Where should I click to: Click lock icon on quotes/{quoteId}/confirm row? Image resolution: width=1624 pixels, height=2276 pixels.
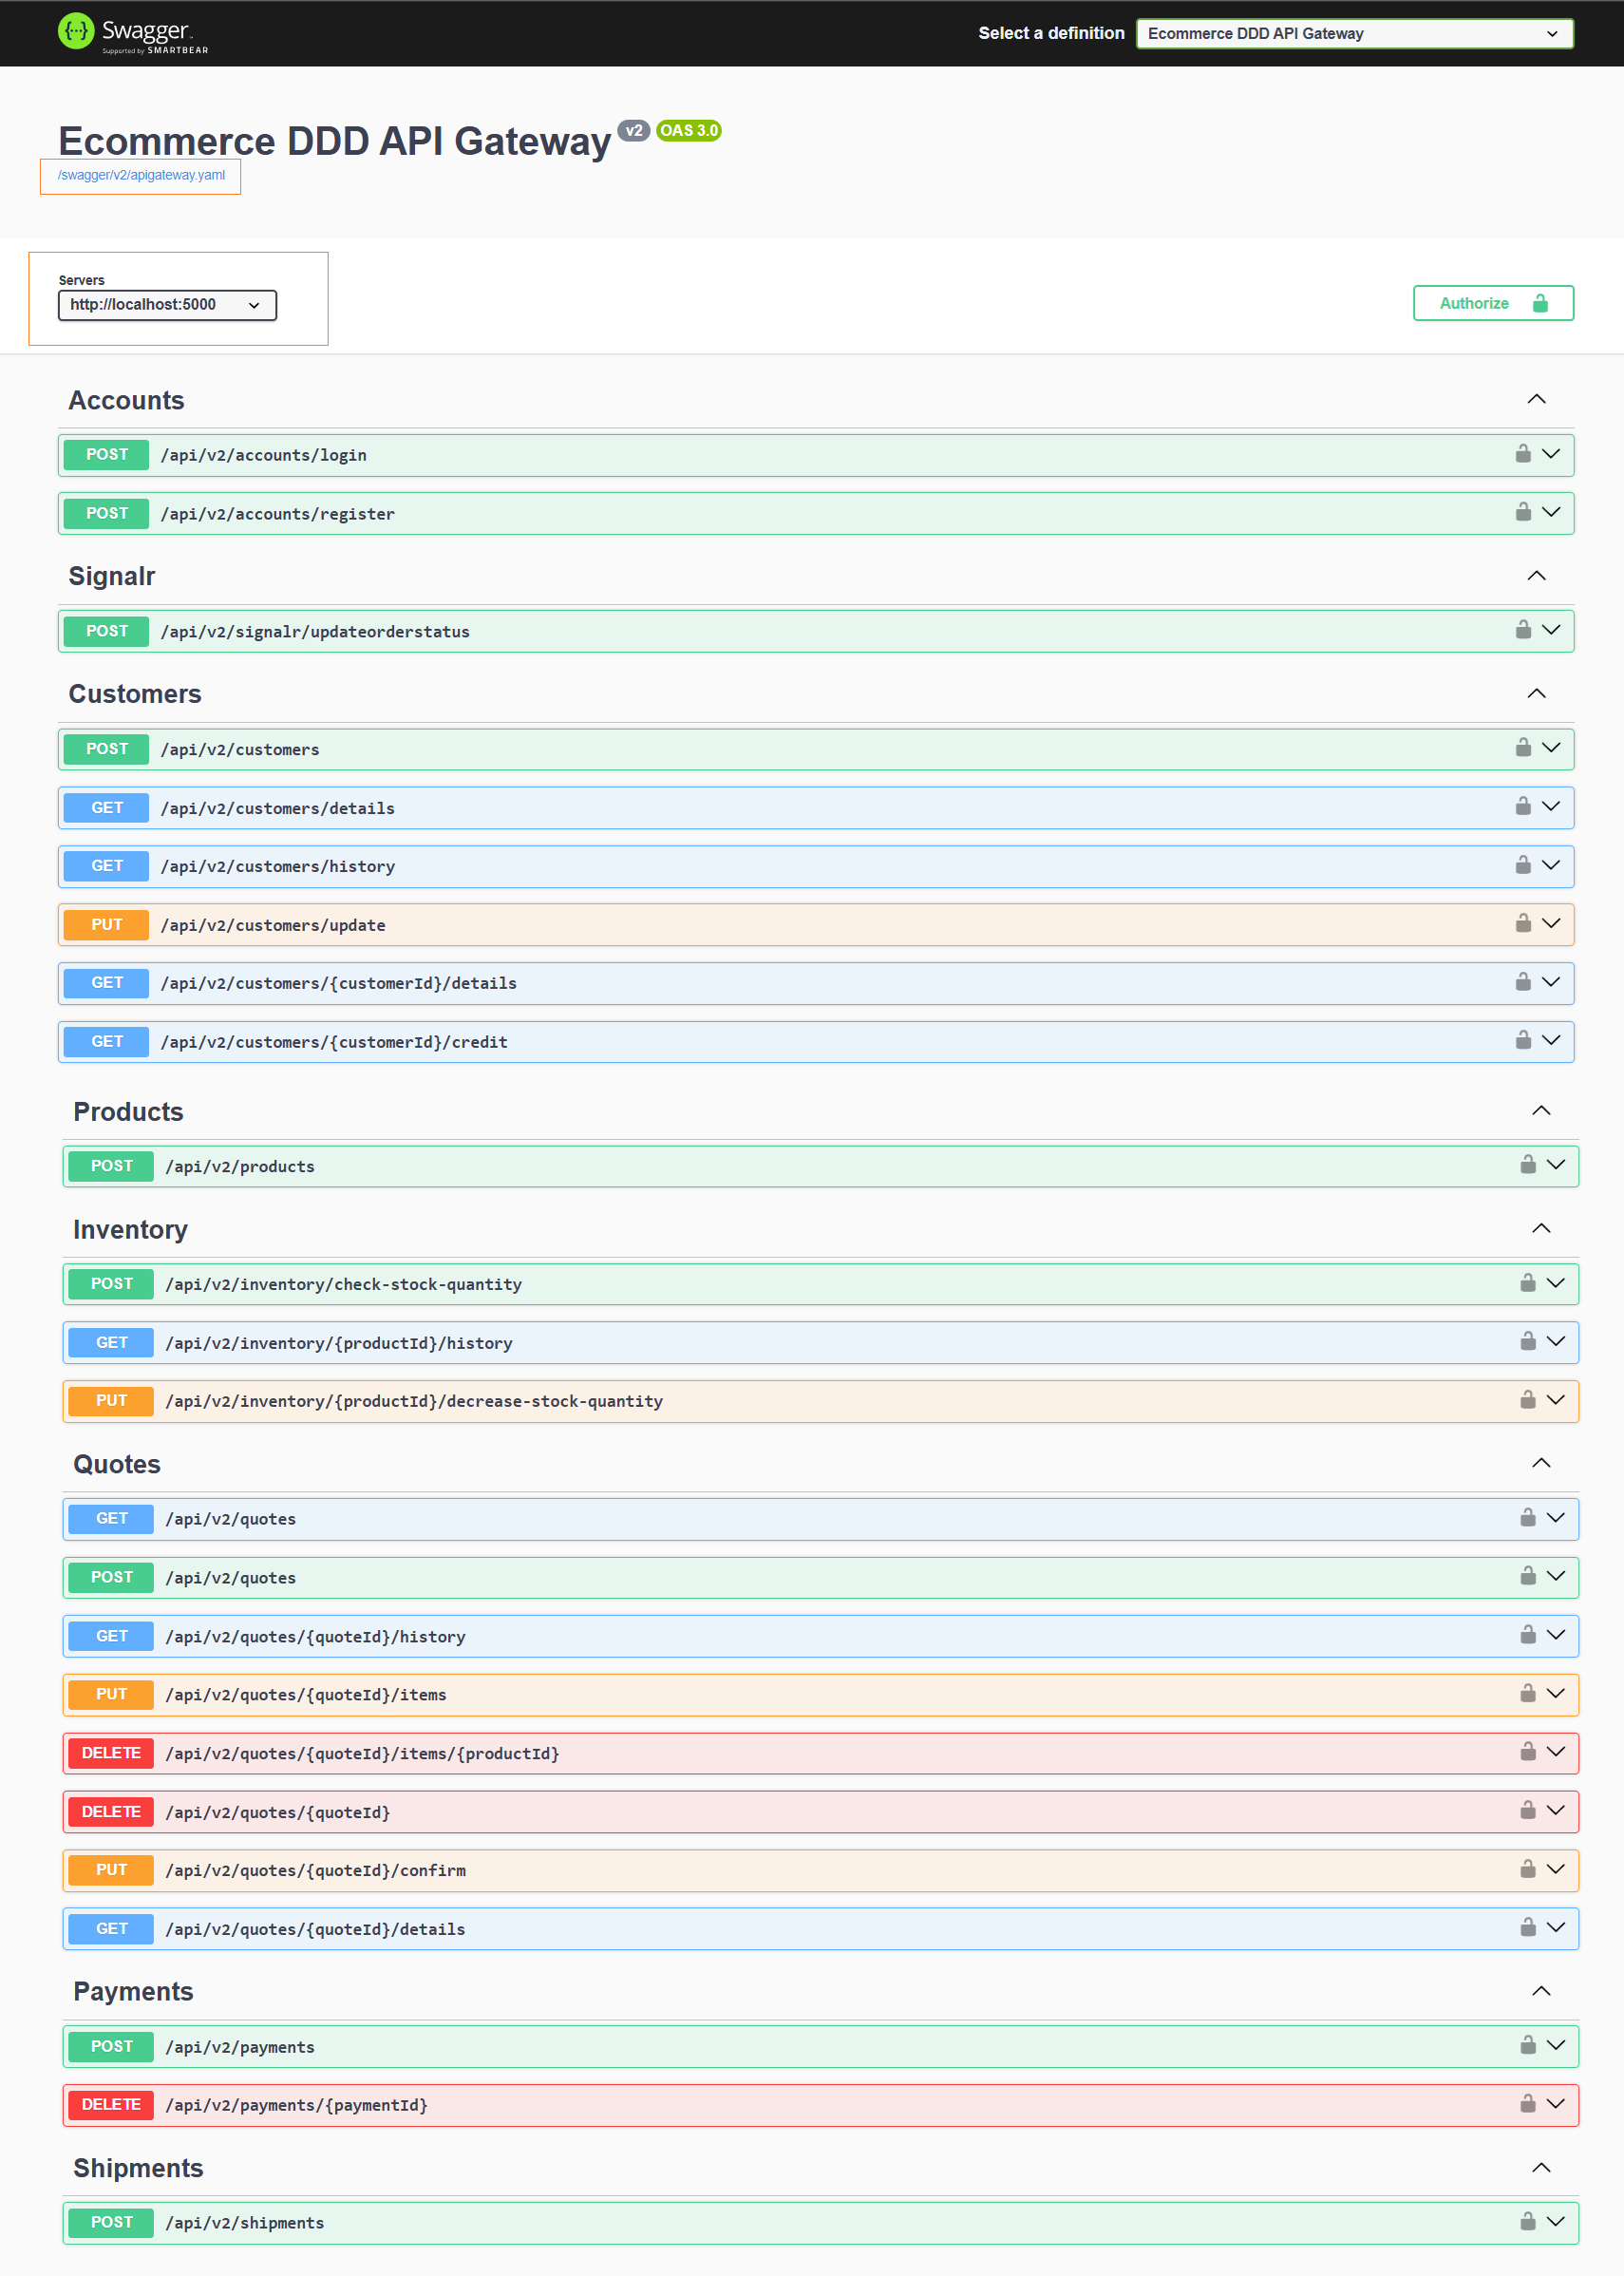pyautogui.click(x=1527, y=1869)
